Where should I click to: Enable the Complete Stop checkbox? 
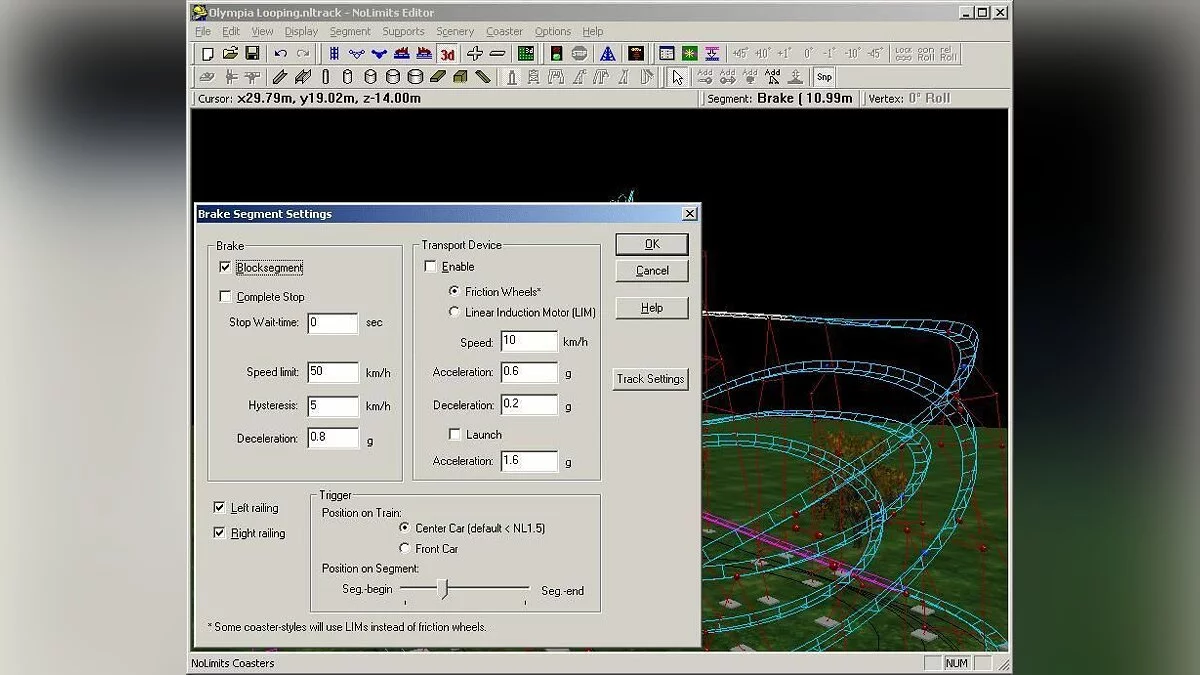pyautogui.click(x=225, y=296)
